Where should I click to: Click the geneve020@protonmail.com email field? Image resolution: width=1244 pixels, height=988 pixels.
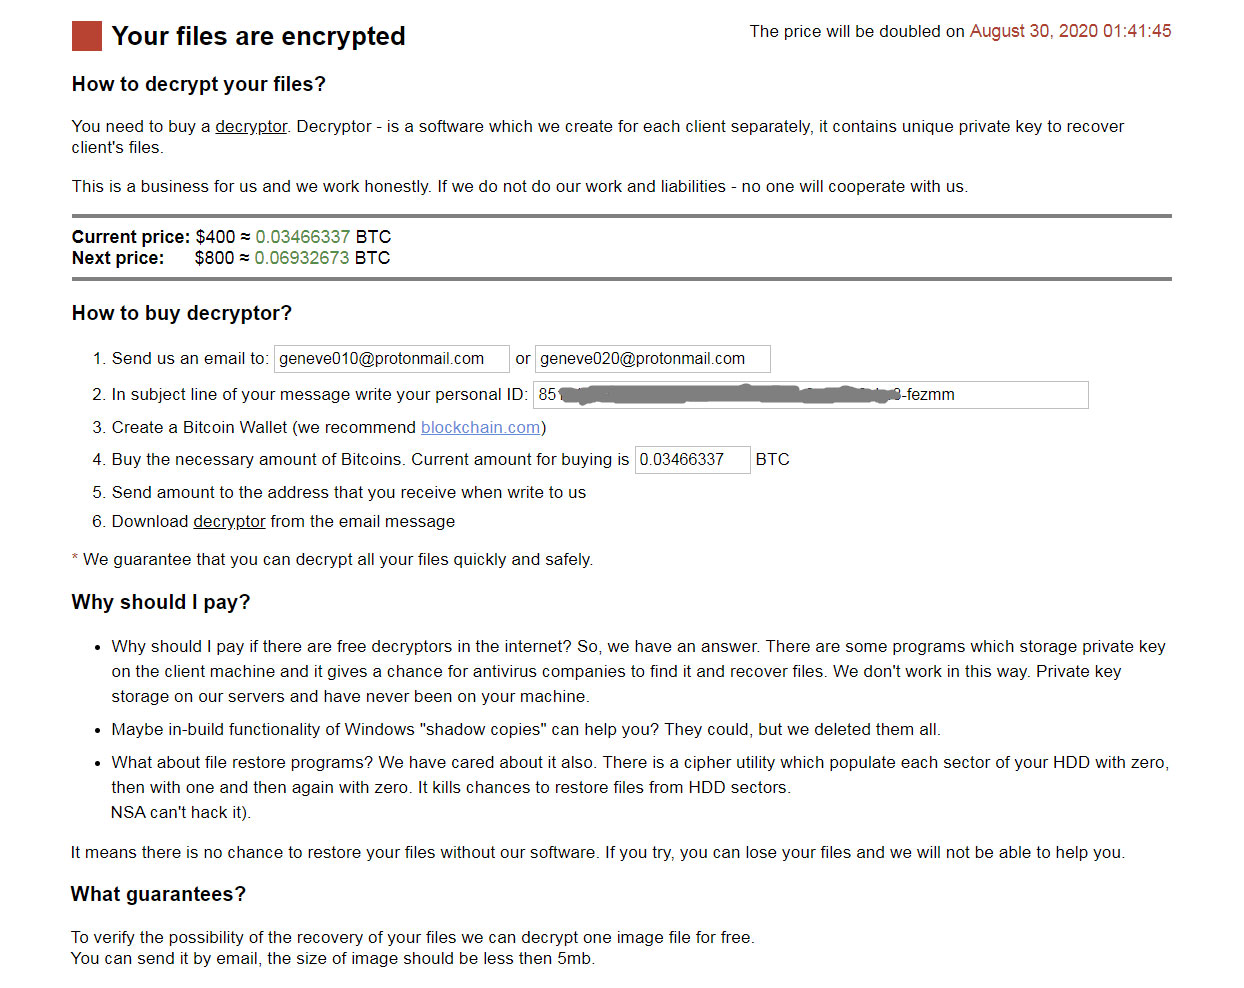click(x=653, y=359)
